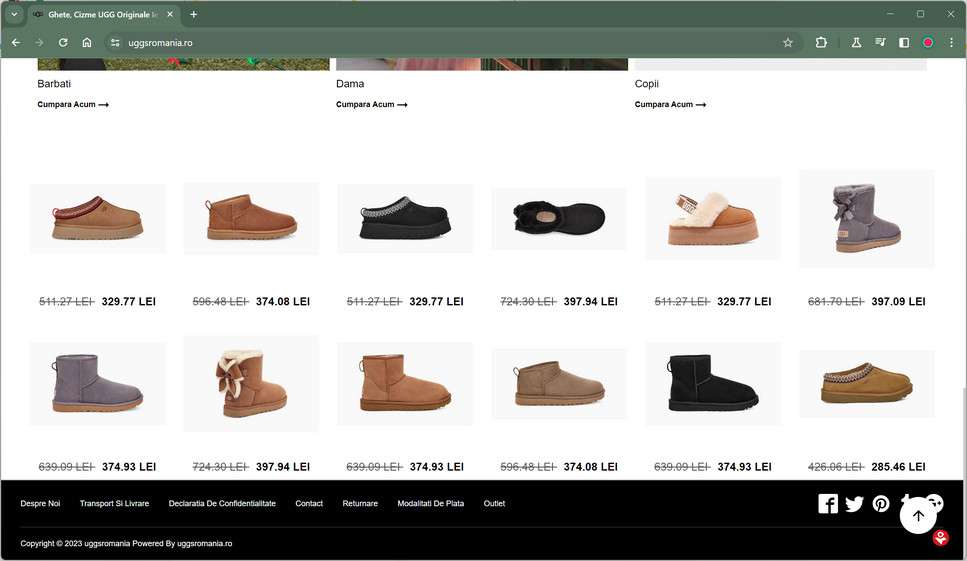Screen dimensions: 967x561
Task: Open grey mini boot in bottom row
Action: [97, 383]
